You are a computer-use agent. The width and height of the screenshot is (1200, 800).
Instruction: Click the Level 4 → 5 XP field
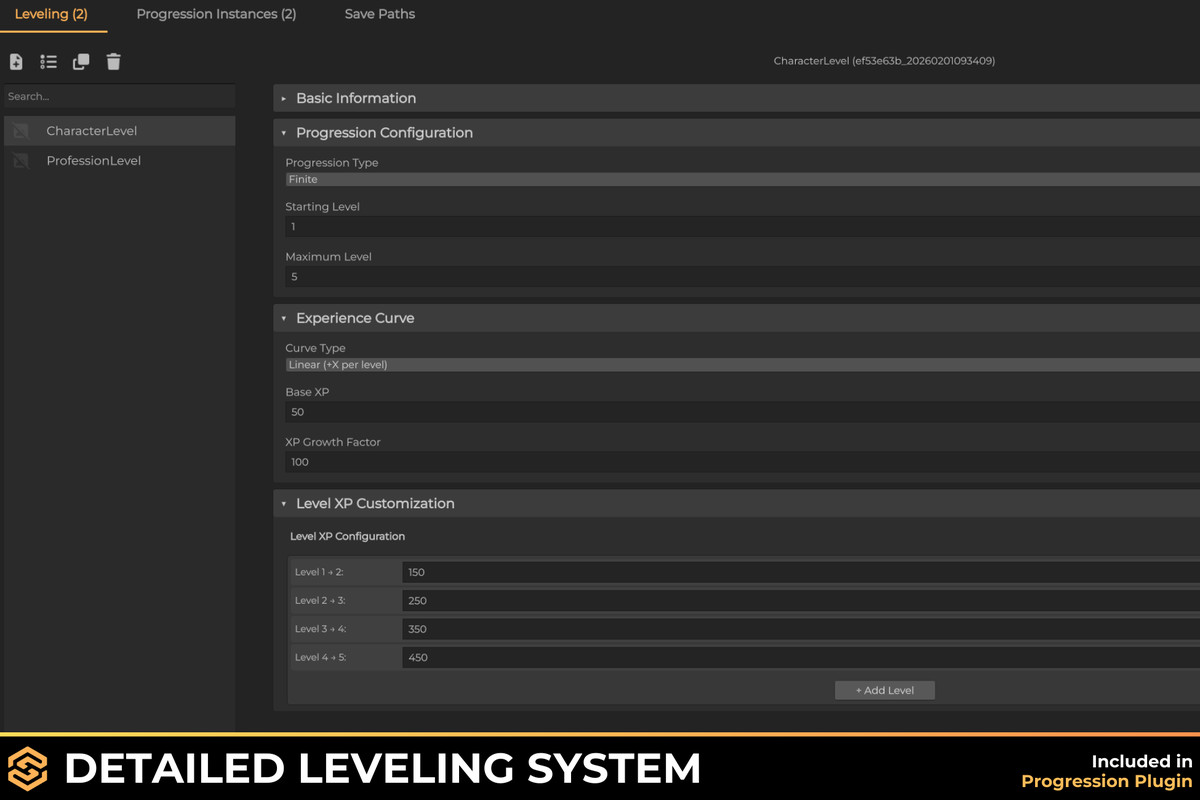tap(801, 657)
